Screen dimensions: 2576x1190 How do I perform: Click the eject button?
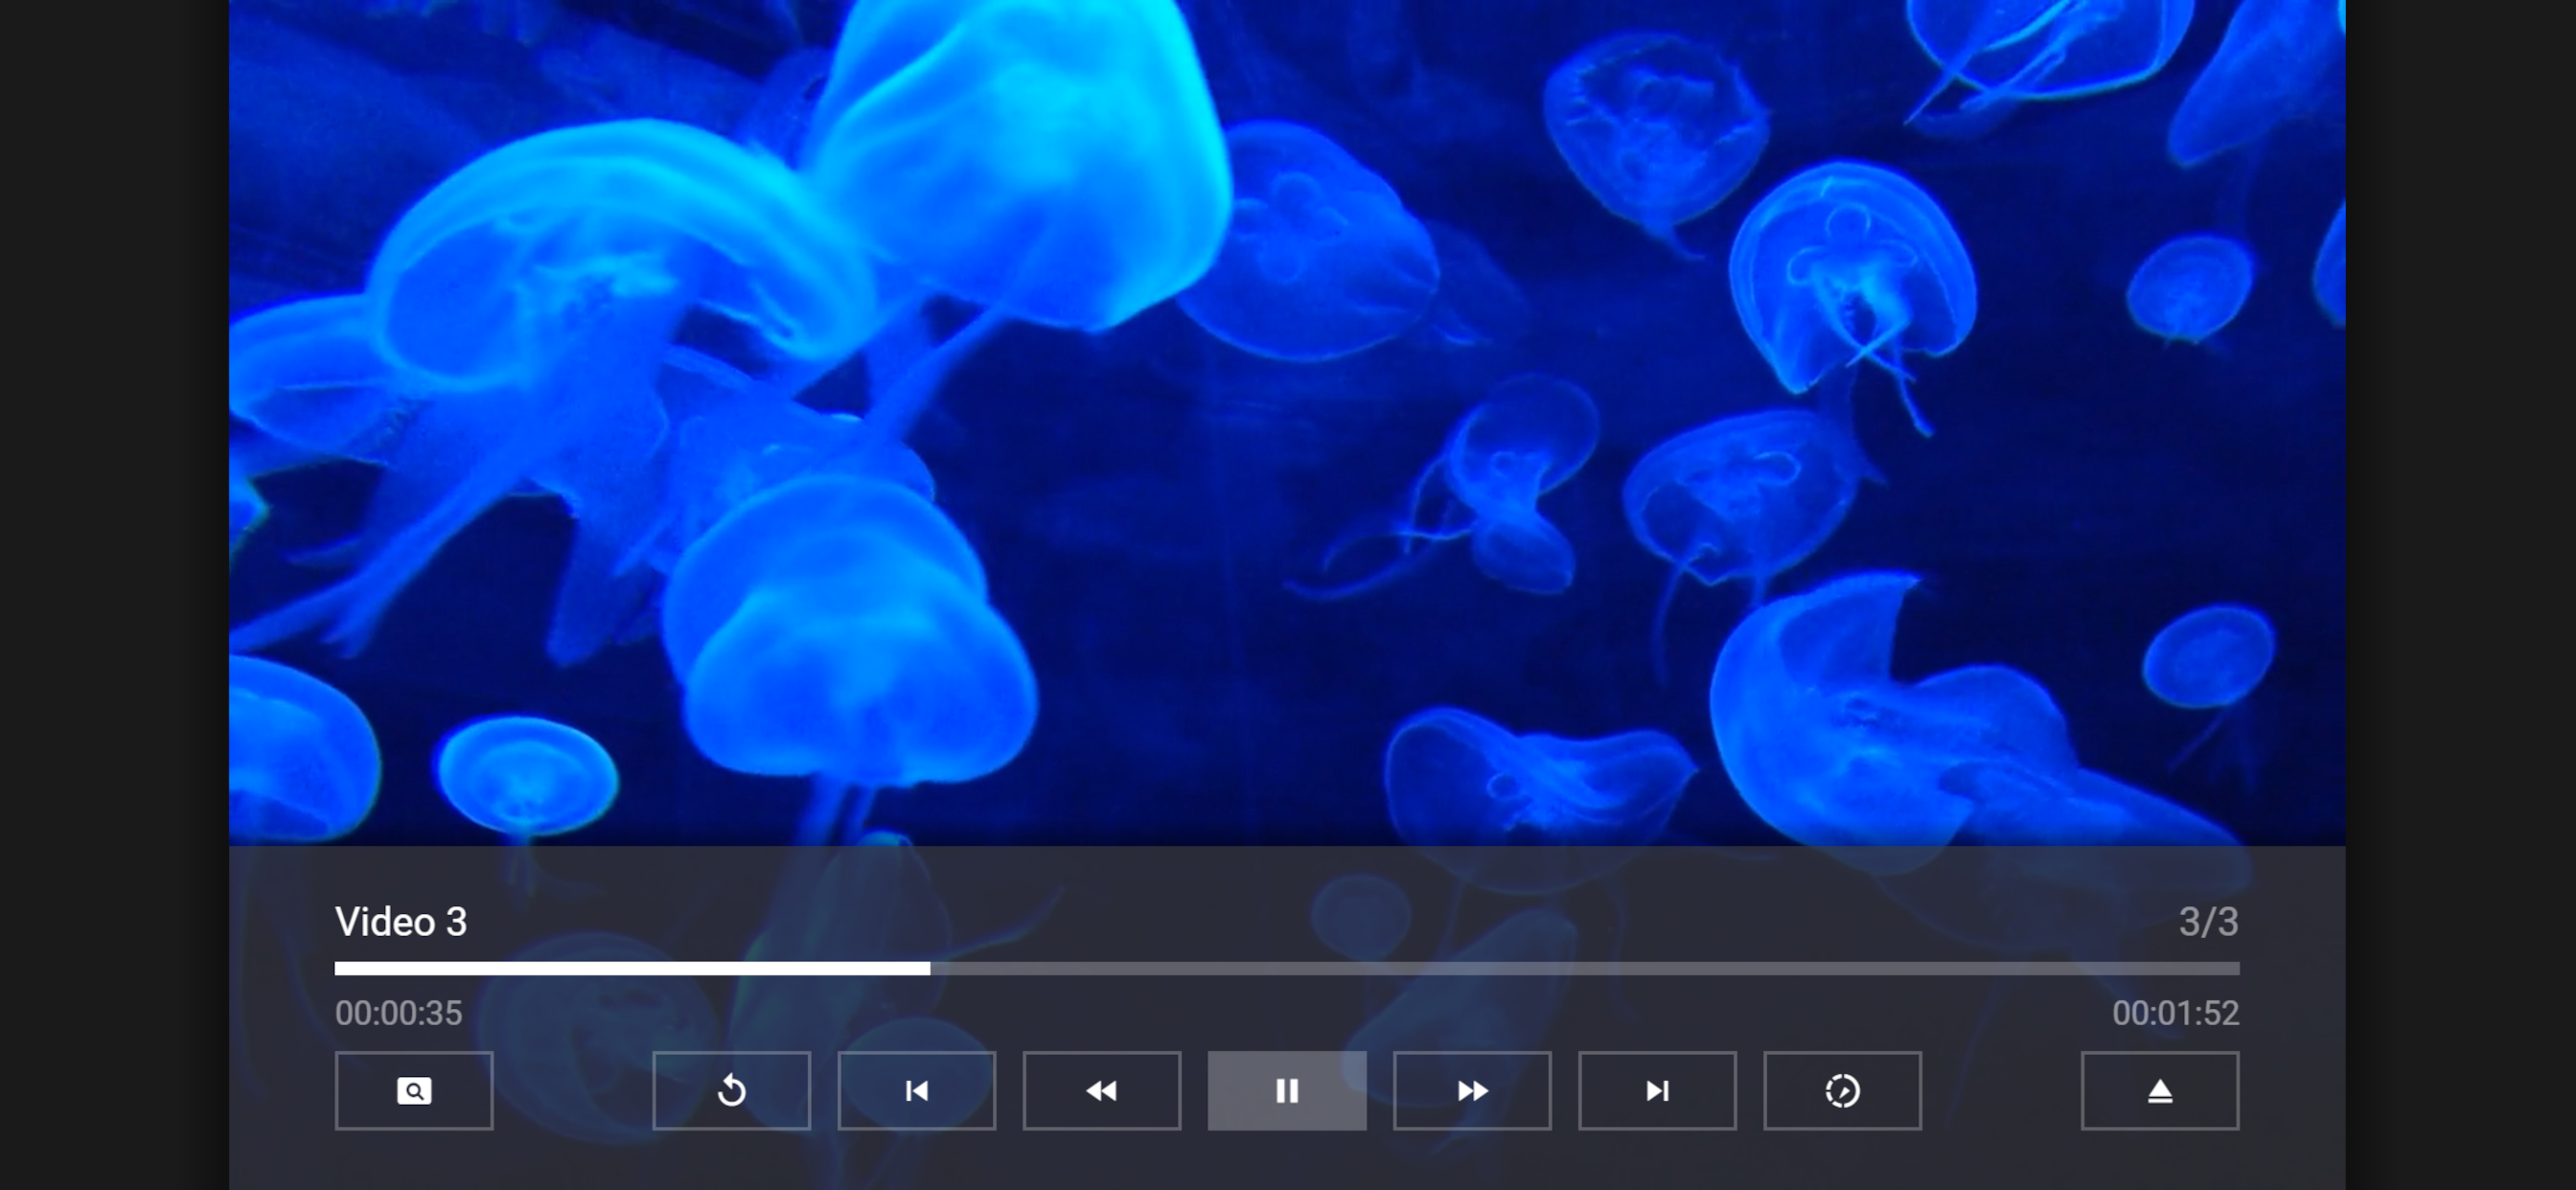pos(2160,1090)
